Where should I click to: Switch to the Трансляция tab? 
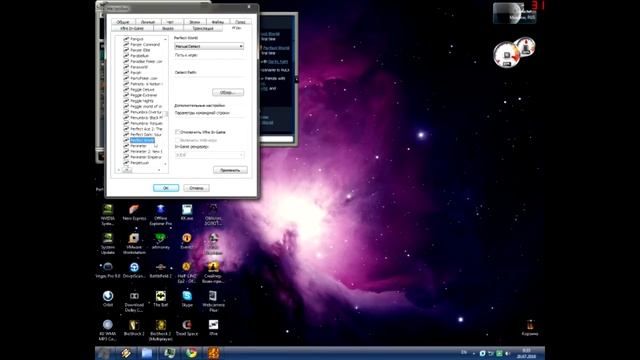pyautogui.click(x=203, y=29)
